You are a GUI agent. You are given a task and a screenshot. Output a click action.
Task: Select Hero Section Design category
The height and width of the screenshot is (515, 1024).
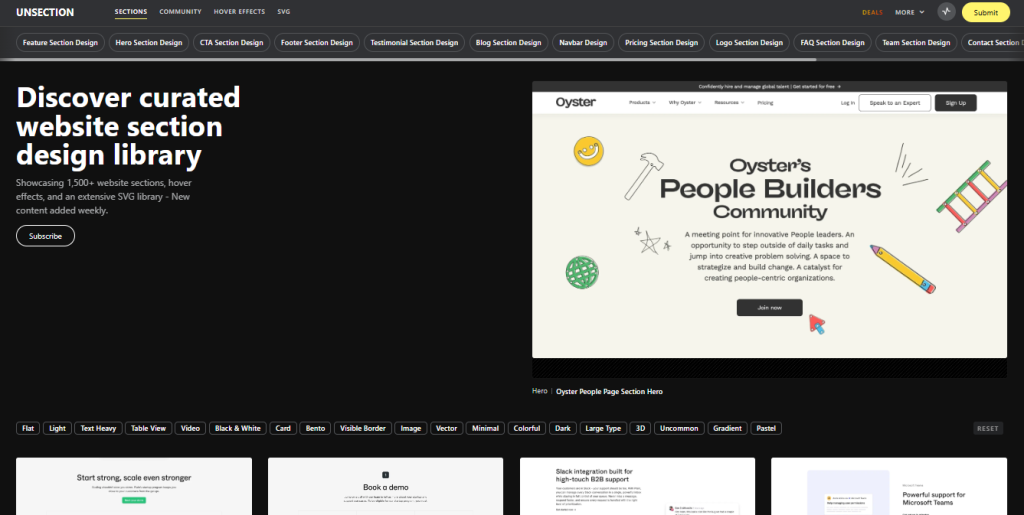pyautogui.click(x=149, y=42)
